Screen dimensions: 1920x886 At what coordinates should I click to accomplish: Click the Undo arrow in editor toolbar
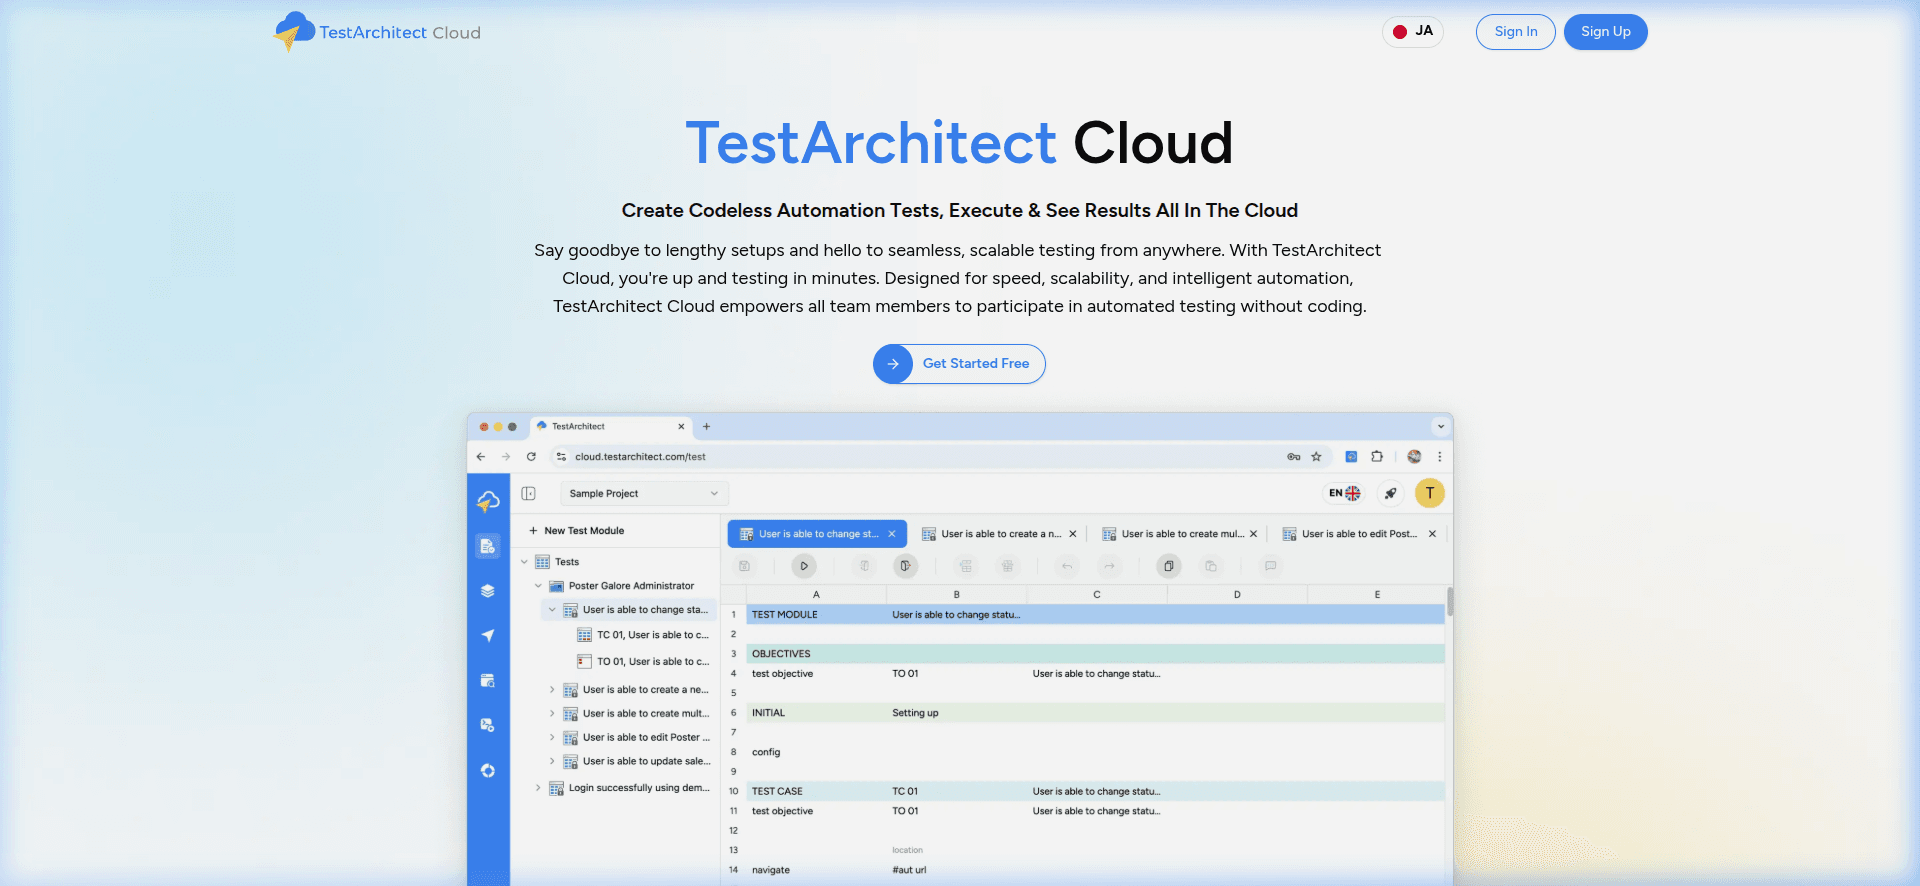[x=1067, y=566]
